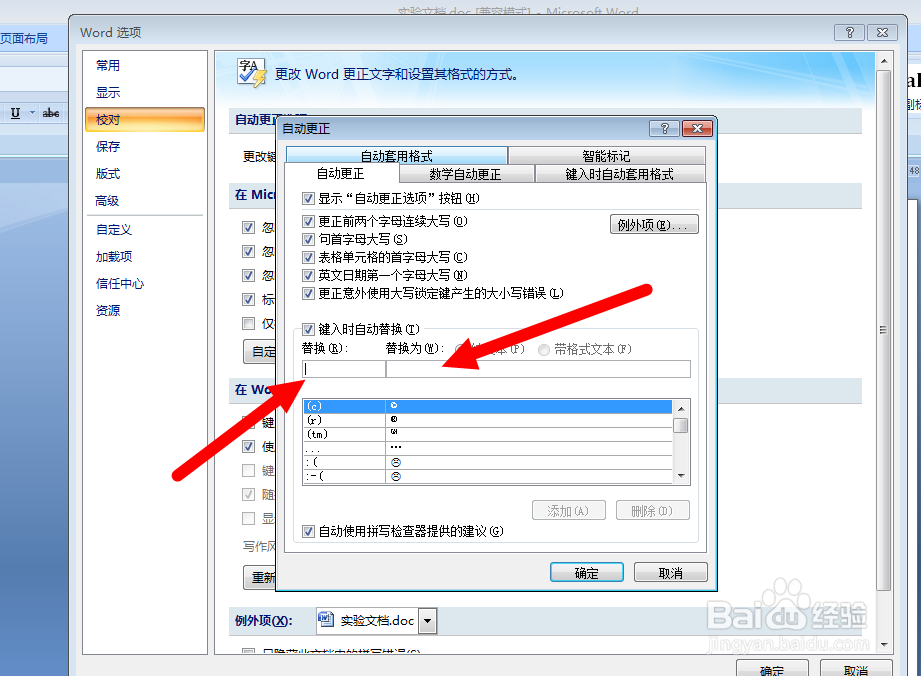Toggle 表格单元格的首字母大写 checkbox

308,257
